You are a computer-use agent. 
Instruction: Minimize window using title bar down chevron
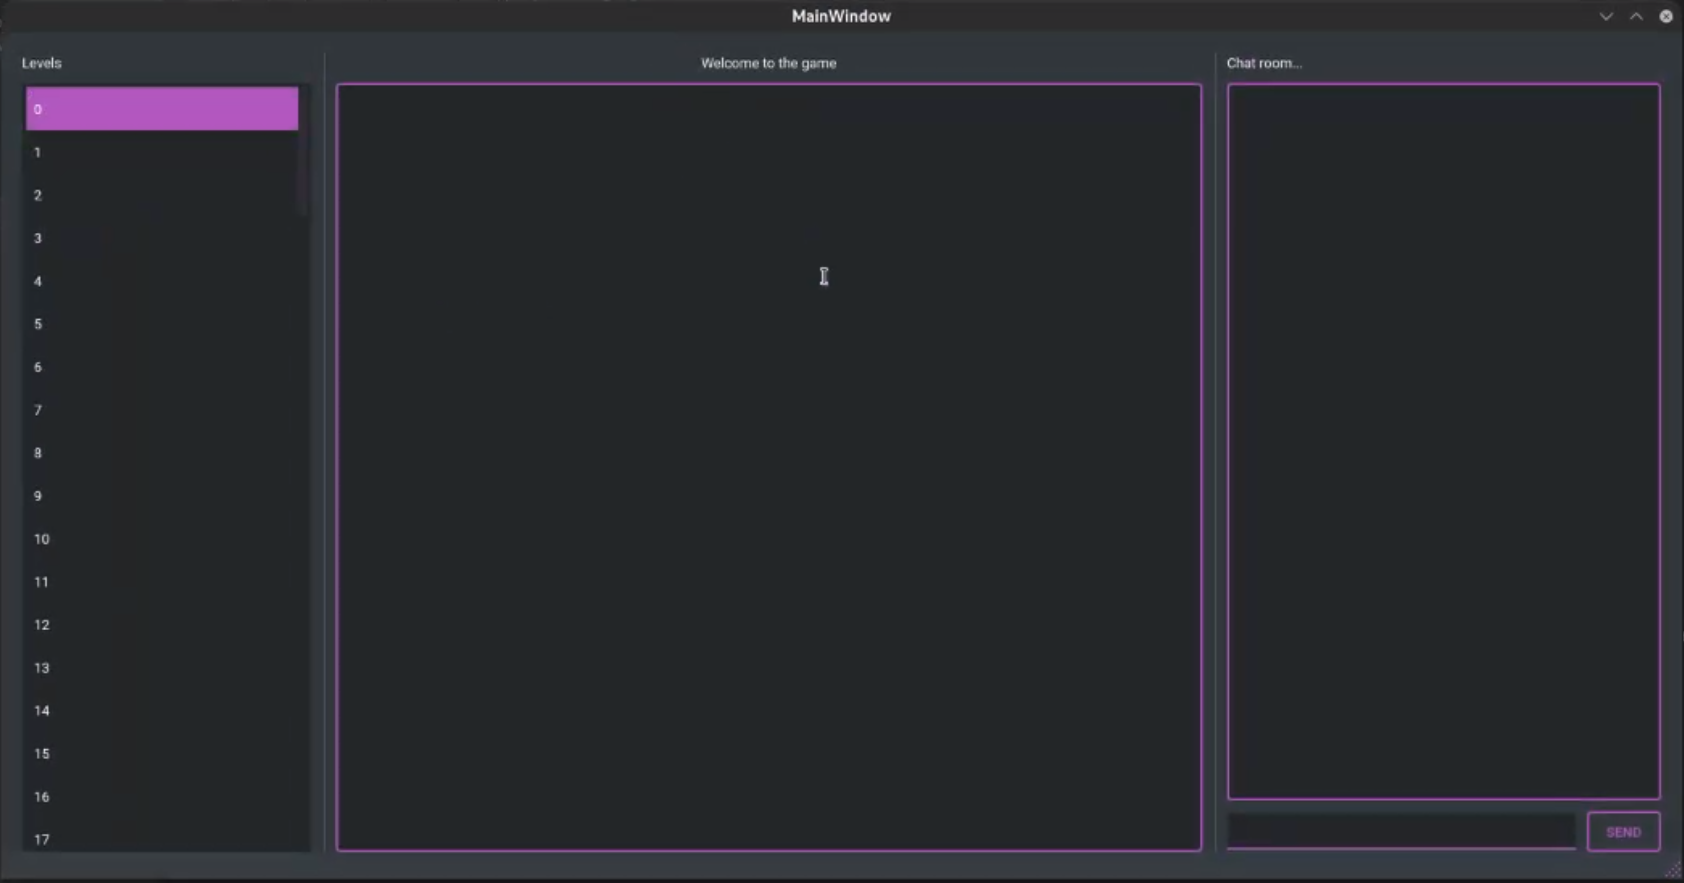(1606, 16)
